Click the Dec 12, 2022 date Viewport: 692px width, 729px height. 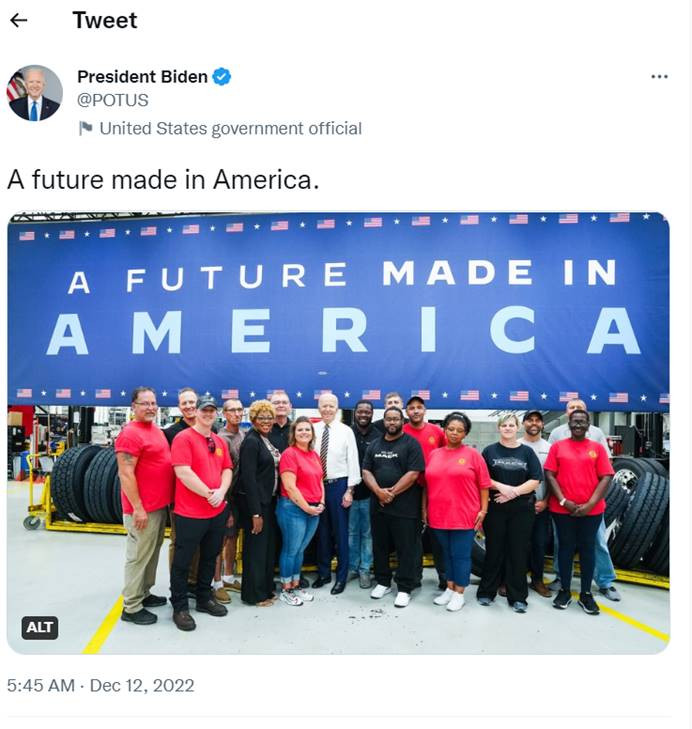[x=142, y=685]
